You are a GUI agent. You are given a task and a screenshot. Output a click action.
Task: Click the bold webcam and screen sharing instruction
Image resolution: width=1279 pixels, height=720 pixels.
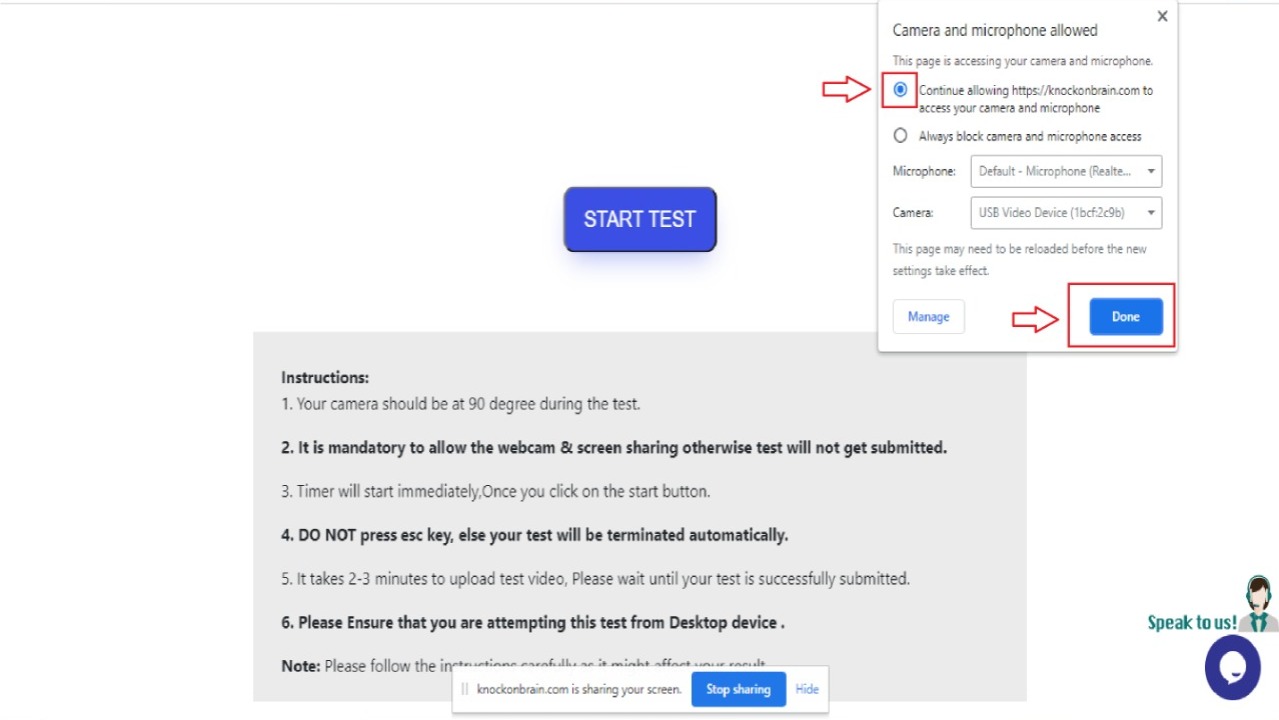(x=614, y=448)
